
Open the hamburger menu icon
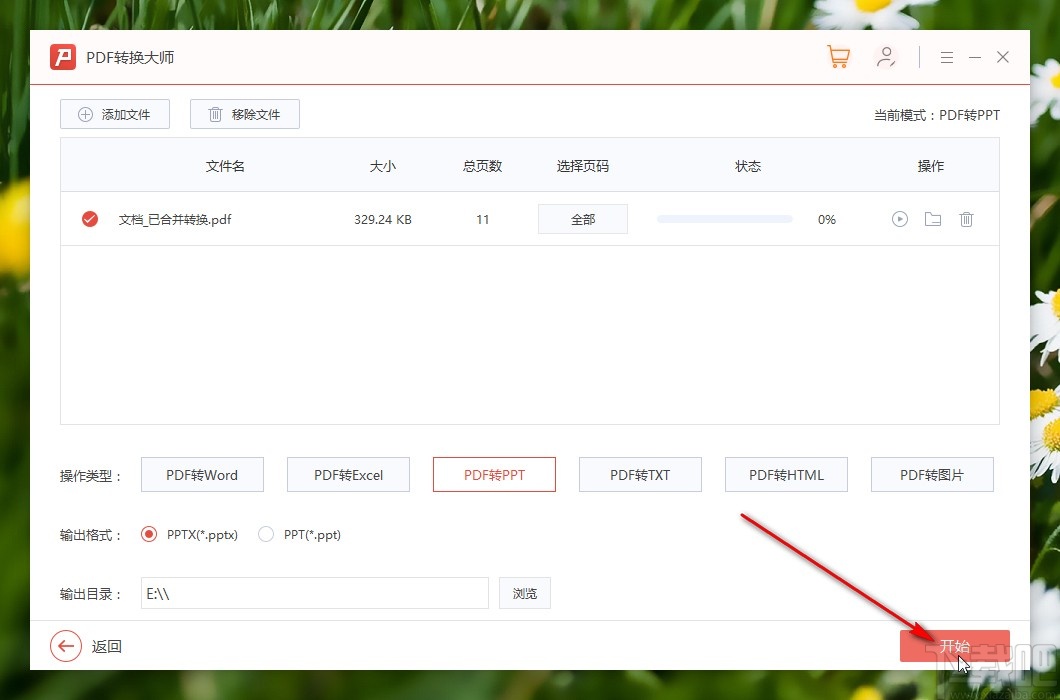tap(946, 57)
